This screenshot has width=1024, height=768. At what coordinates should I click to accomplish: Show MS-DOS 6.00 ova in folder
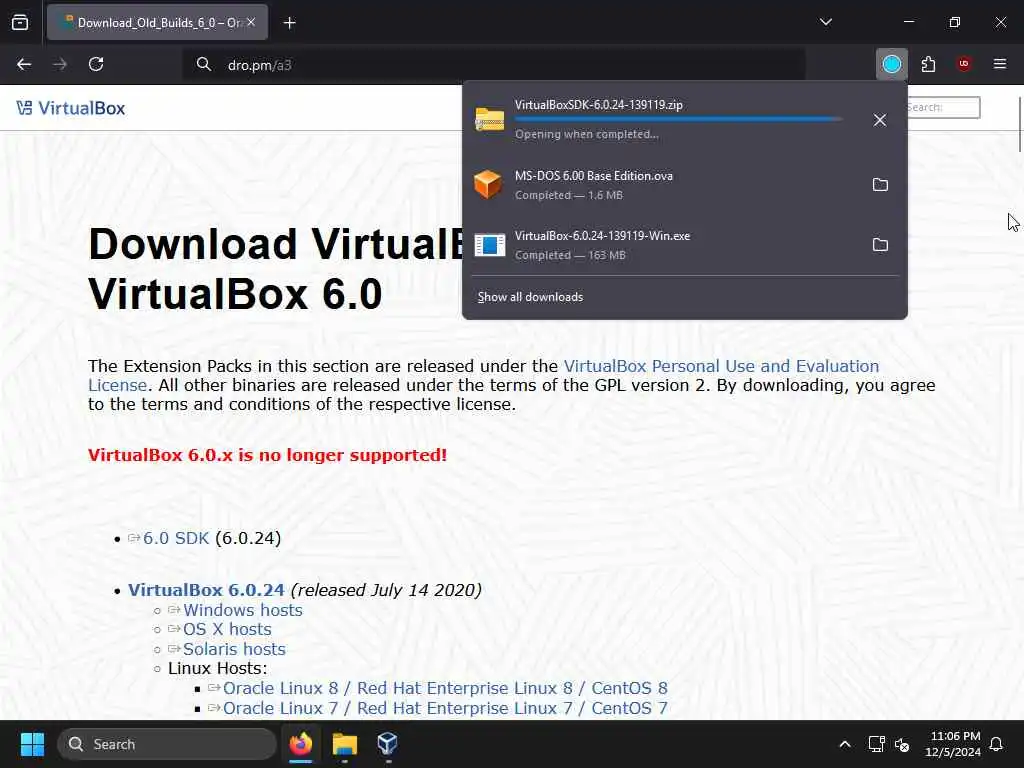(880, 185)
